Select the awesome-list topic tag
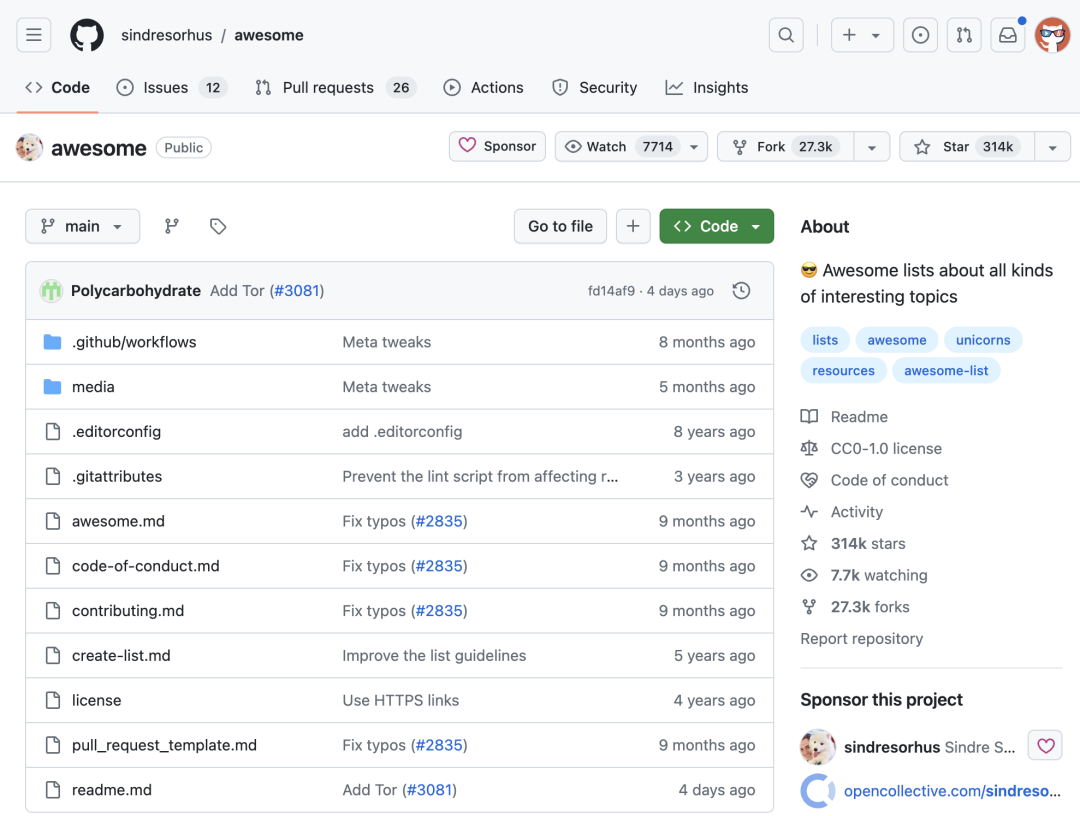Screen dimensions: 1080x816 point(946,370)
